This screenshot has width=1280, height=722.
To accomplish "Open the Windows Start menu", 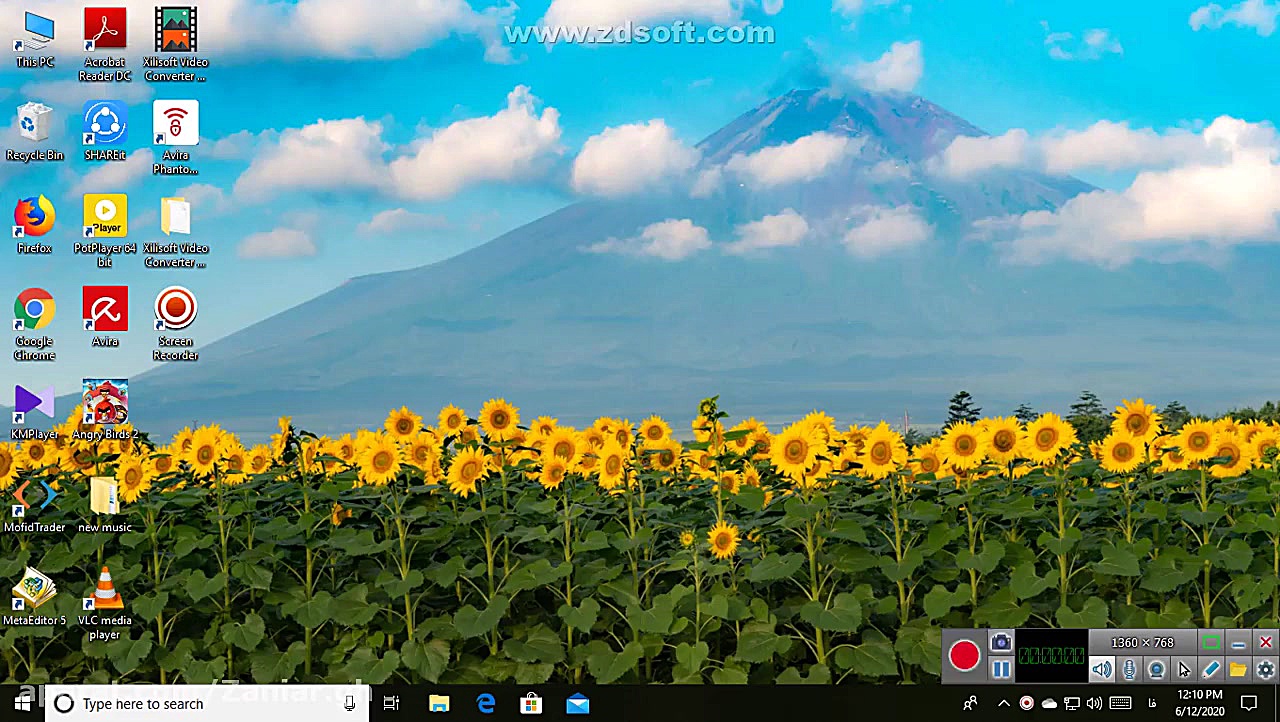I will 22,704.
